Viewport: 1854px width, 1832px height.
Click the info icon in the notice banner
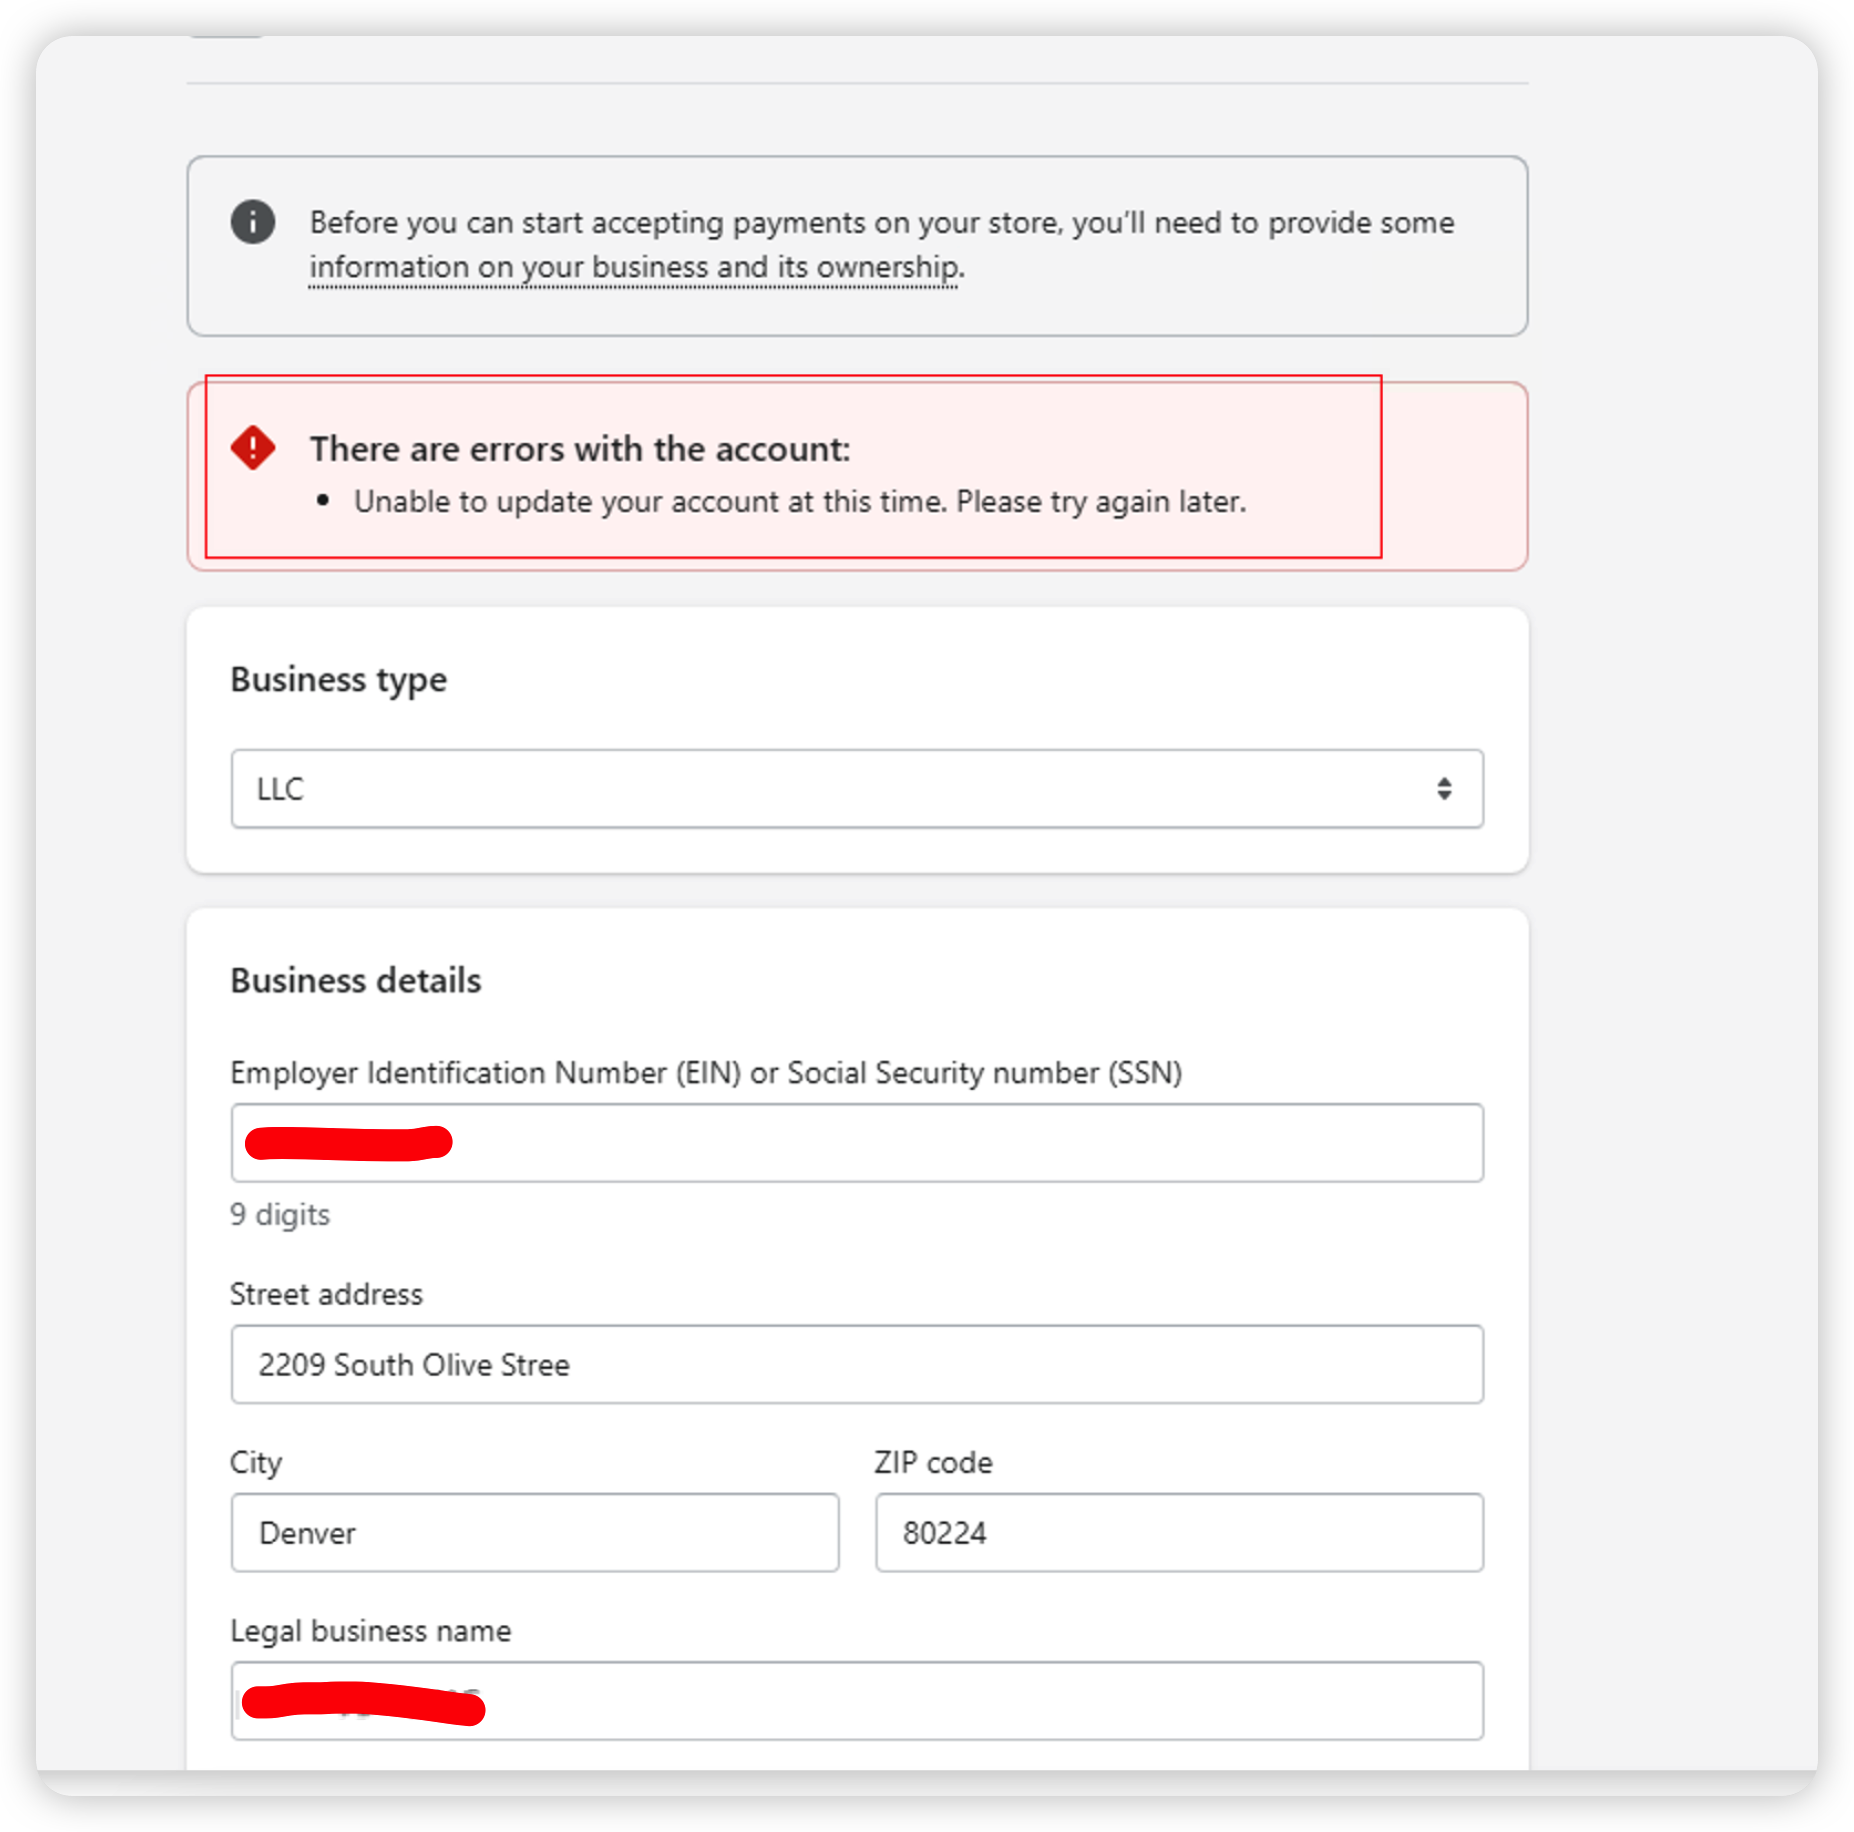pyautogui.click(x=253, y=222)
